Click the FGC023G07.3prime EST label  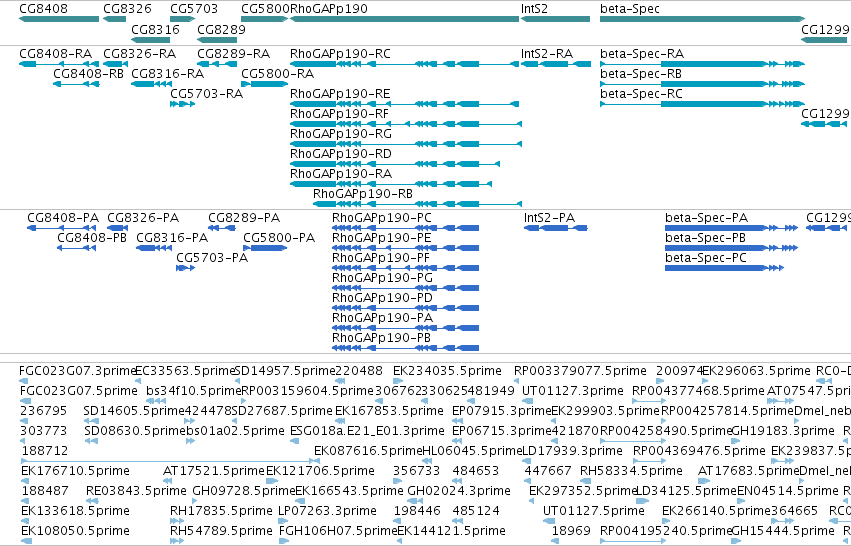[x=77, y=371]
